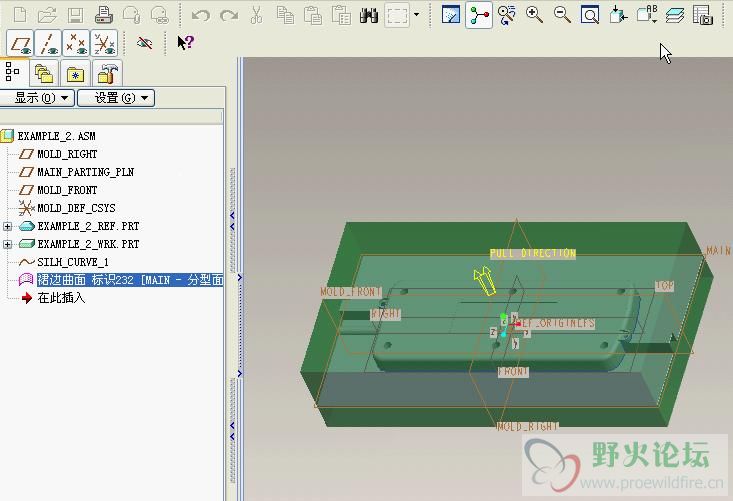Viewport: 733px width, 501px height.
Task: Toggle datum points display
Action: click(x=76, y=43)
